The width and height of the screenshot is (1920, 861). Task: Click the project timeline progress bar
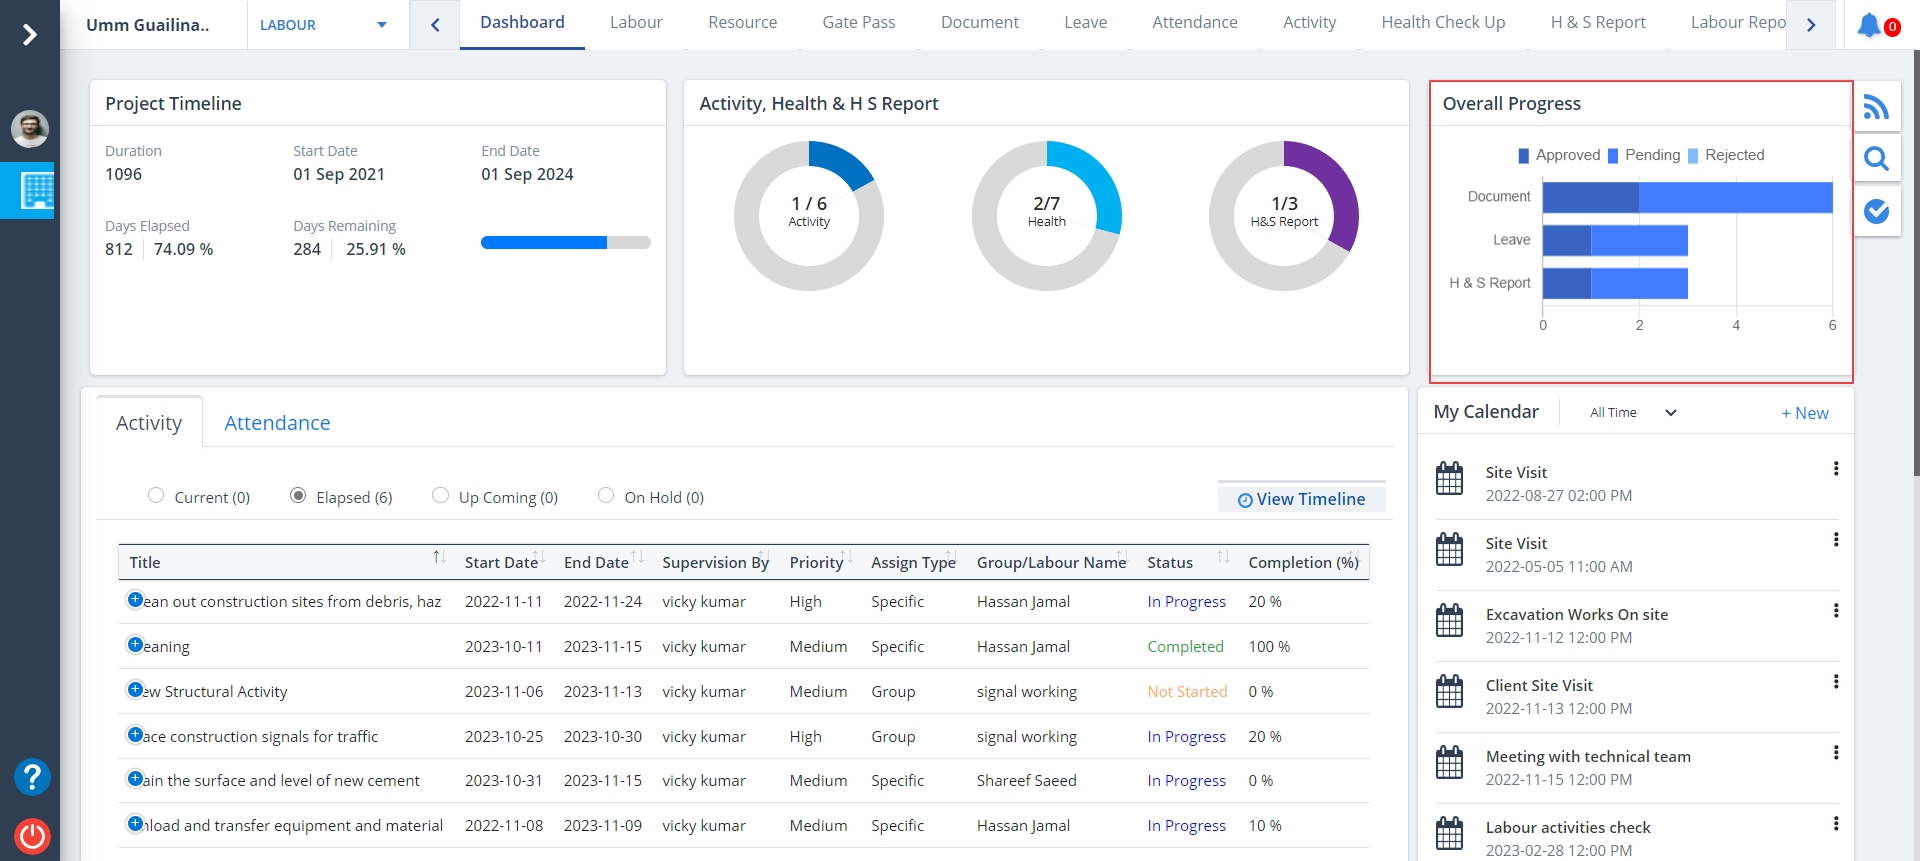click(565, 242)
